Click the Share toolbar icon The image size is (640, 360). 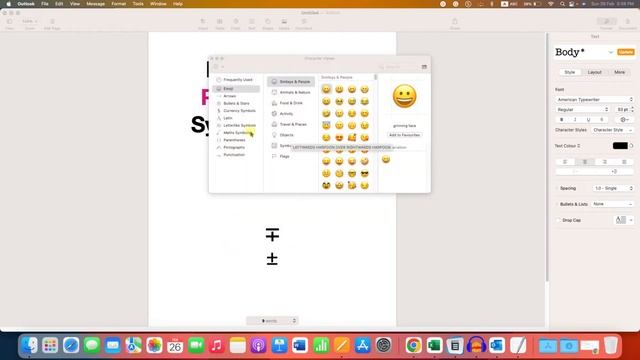(455, 22)
